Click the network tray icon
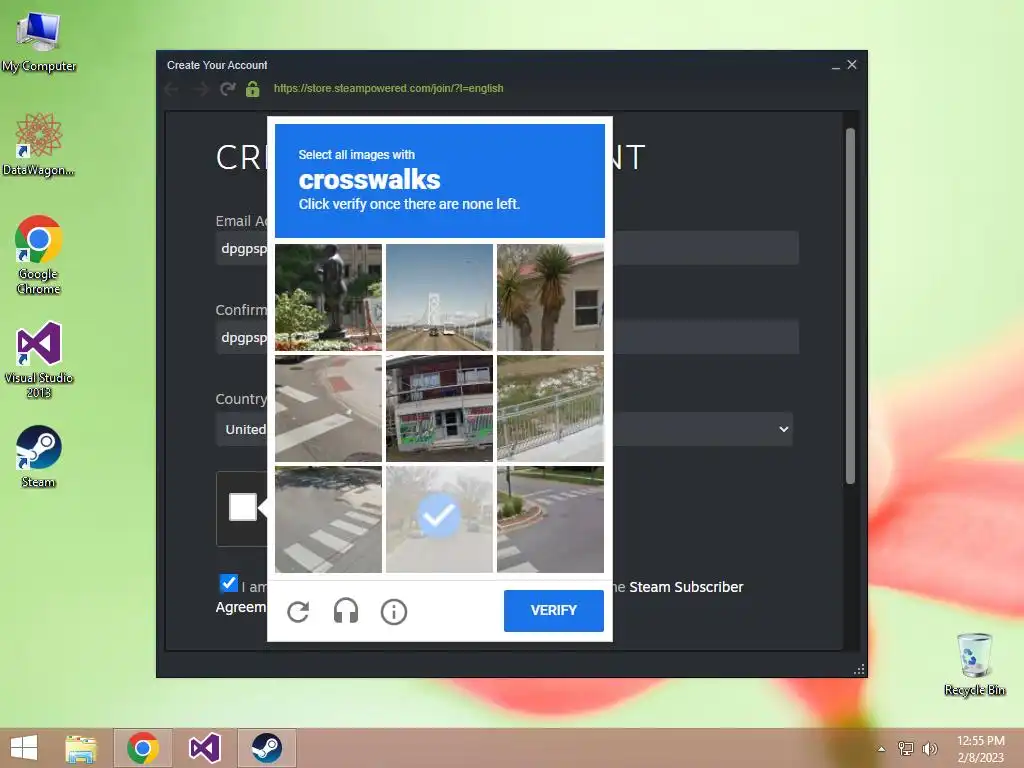This screenshot has width=1024, height=768. 906,748
